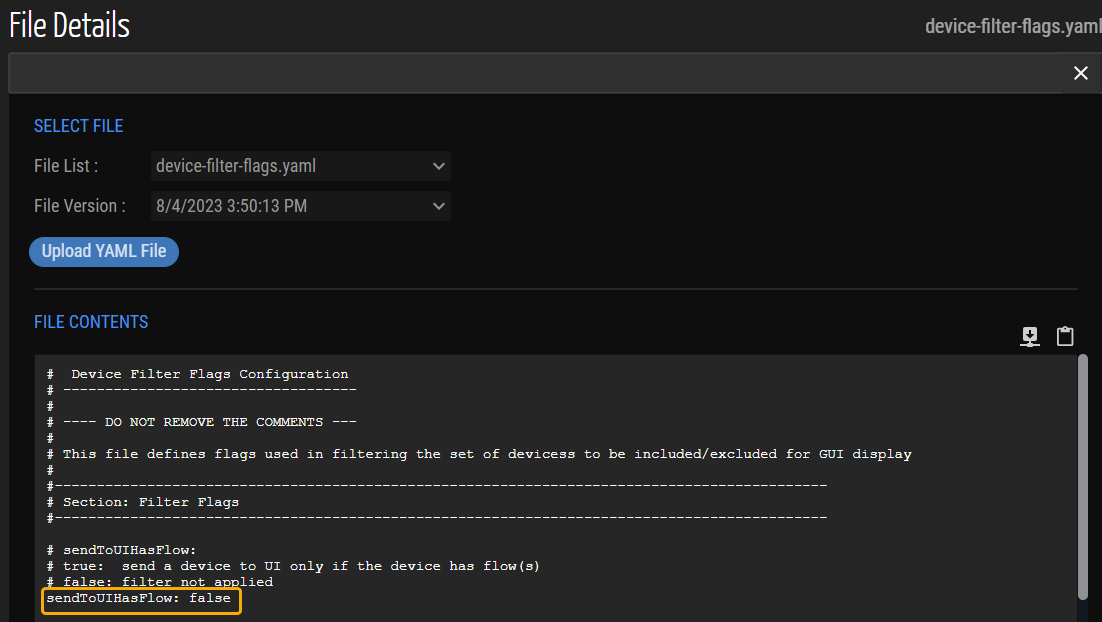Click the 'DO NOT REMOVE THE COMMENTS' line
This screenshot has height=622, width=1102.
coord(202,422)
